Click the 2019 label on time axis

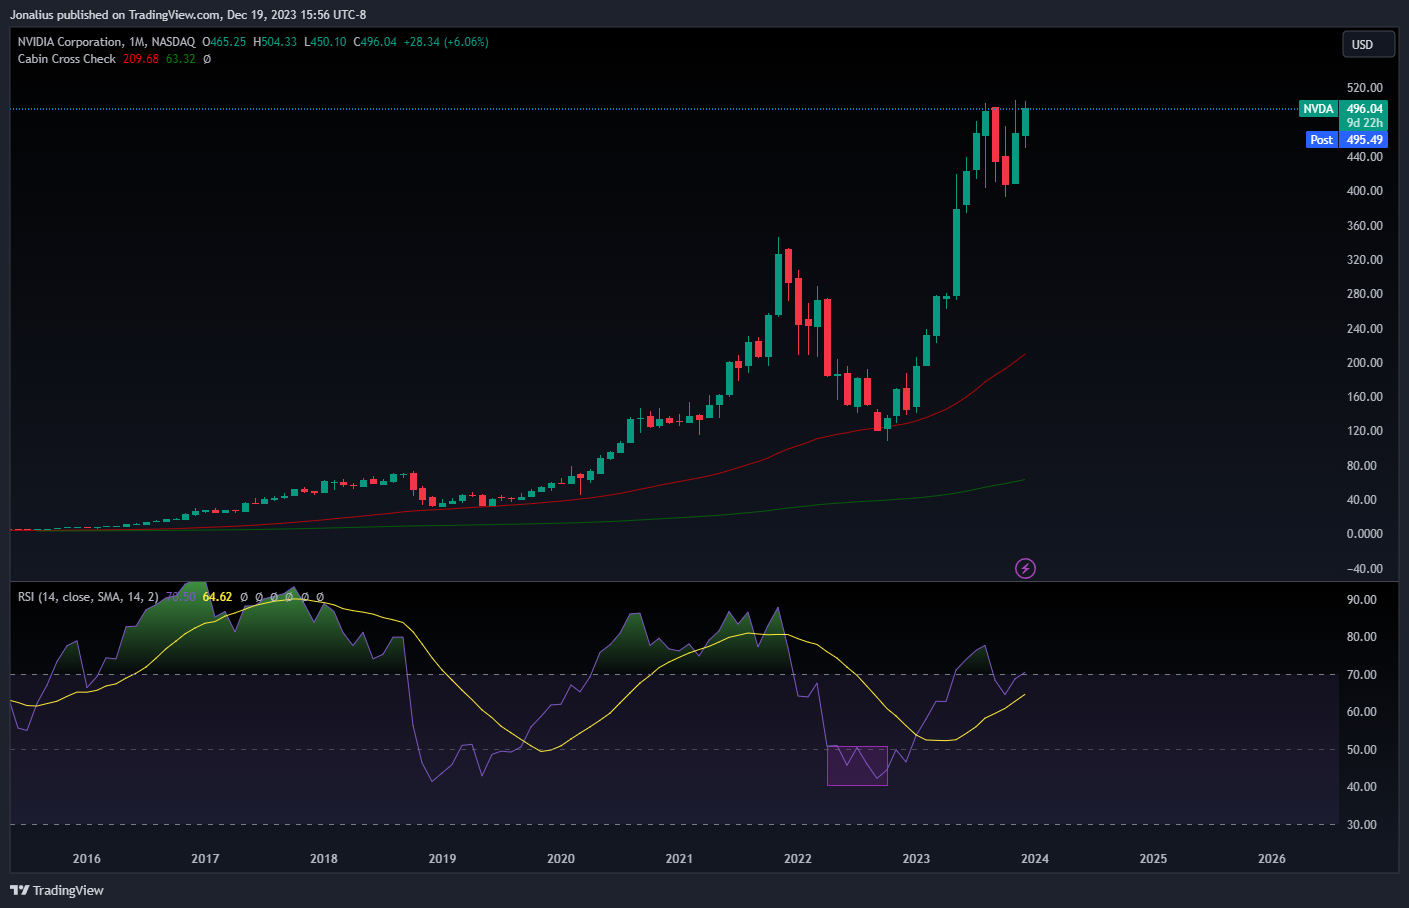[x=442, y=859]
